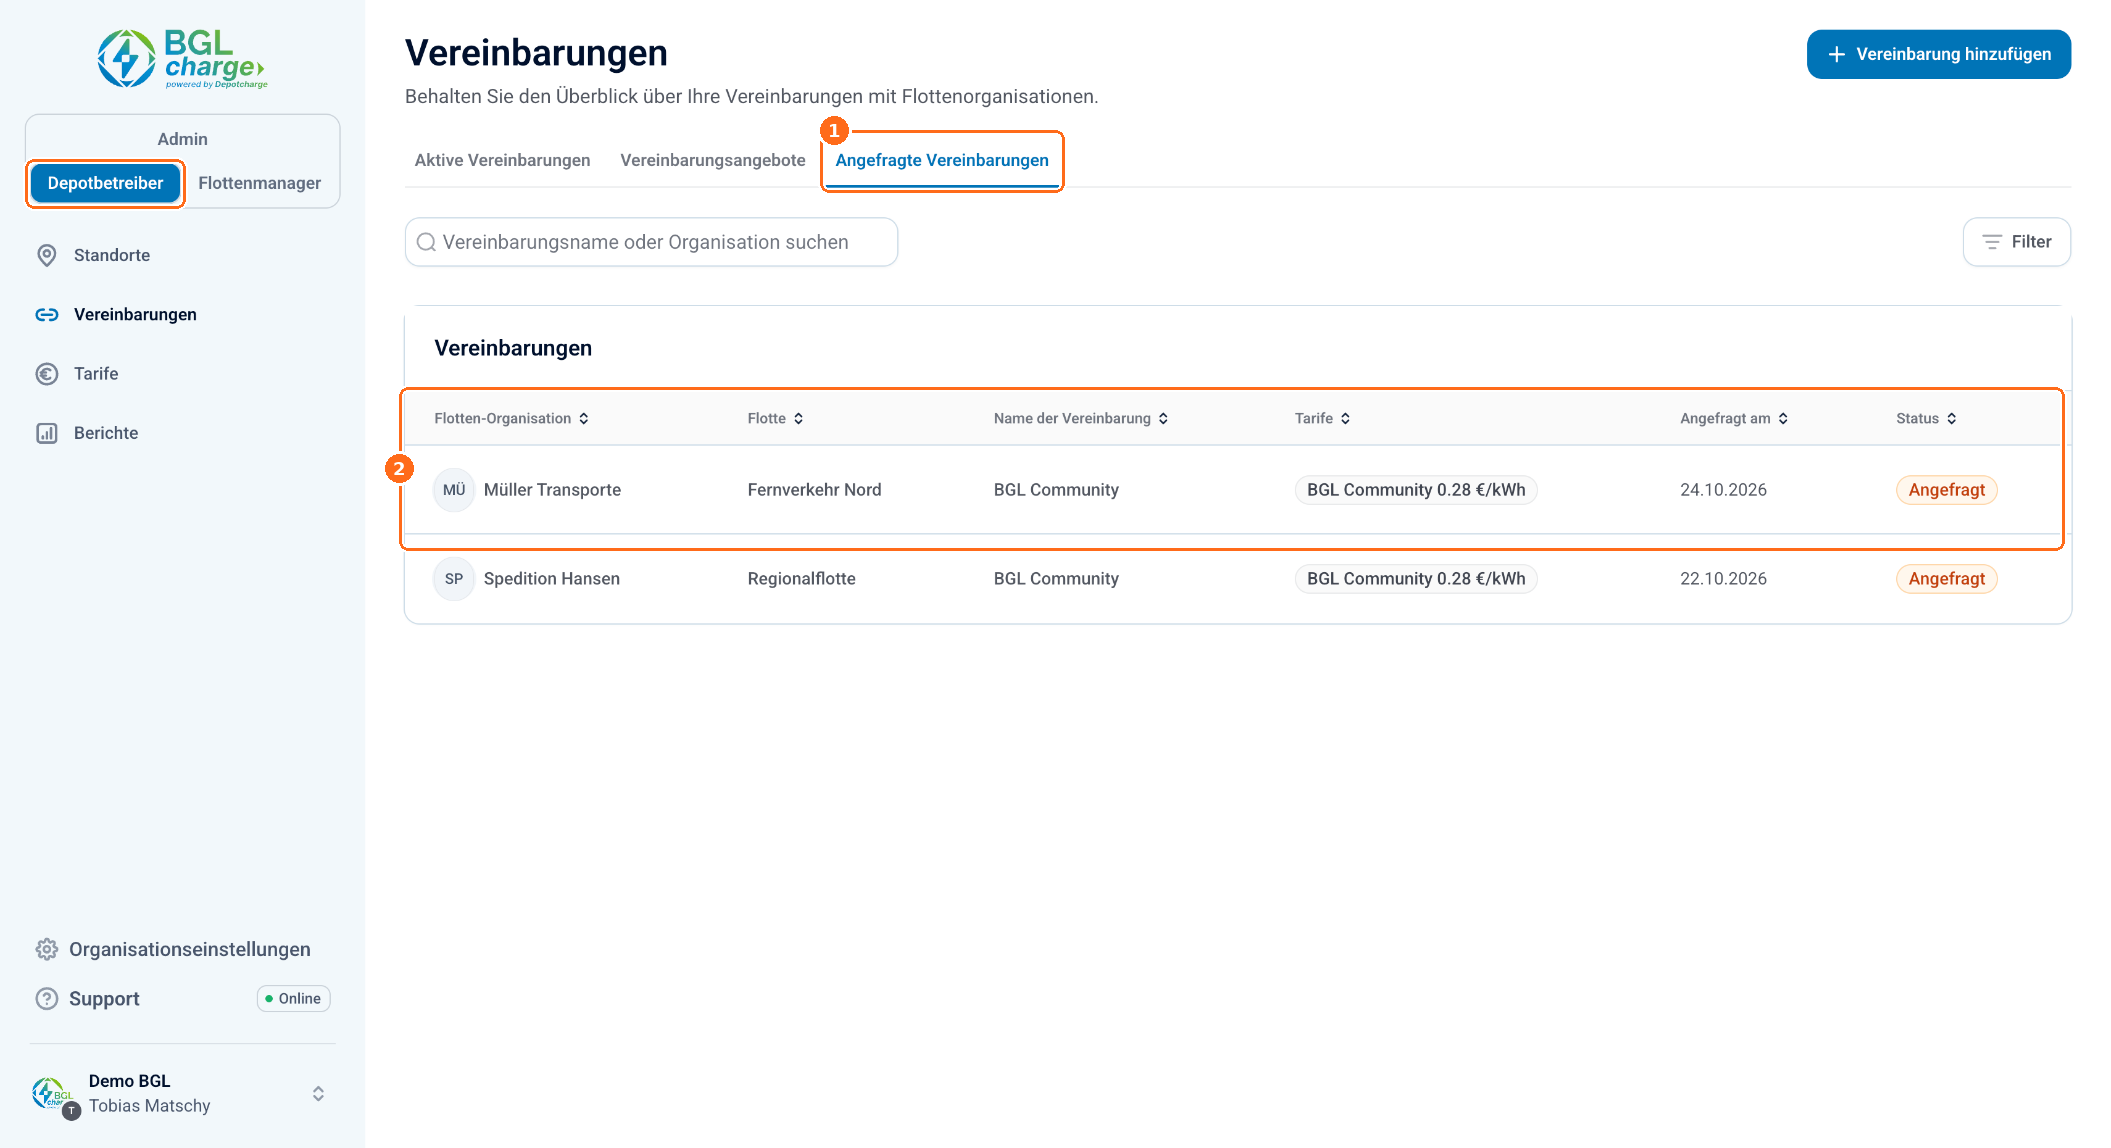Sort by Tarife column

click(1323, 418)
